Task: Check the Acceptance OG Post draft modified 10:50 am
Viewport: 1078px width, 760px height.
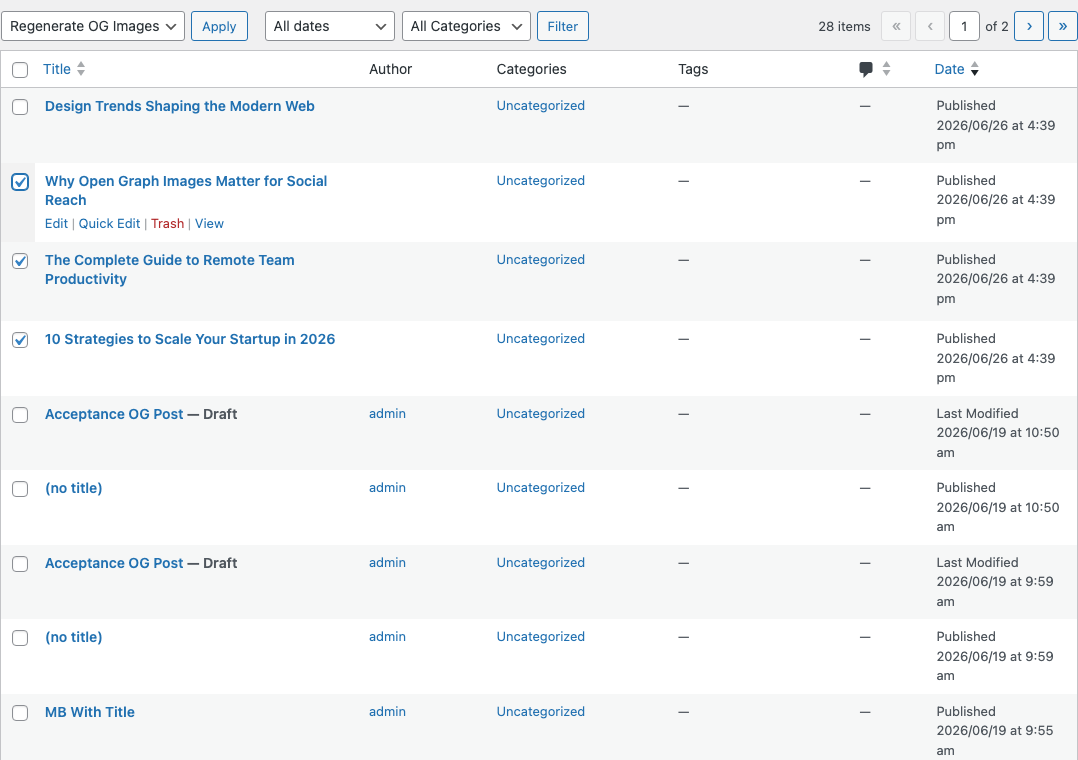Action: (x=20, y=415)
